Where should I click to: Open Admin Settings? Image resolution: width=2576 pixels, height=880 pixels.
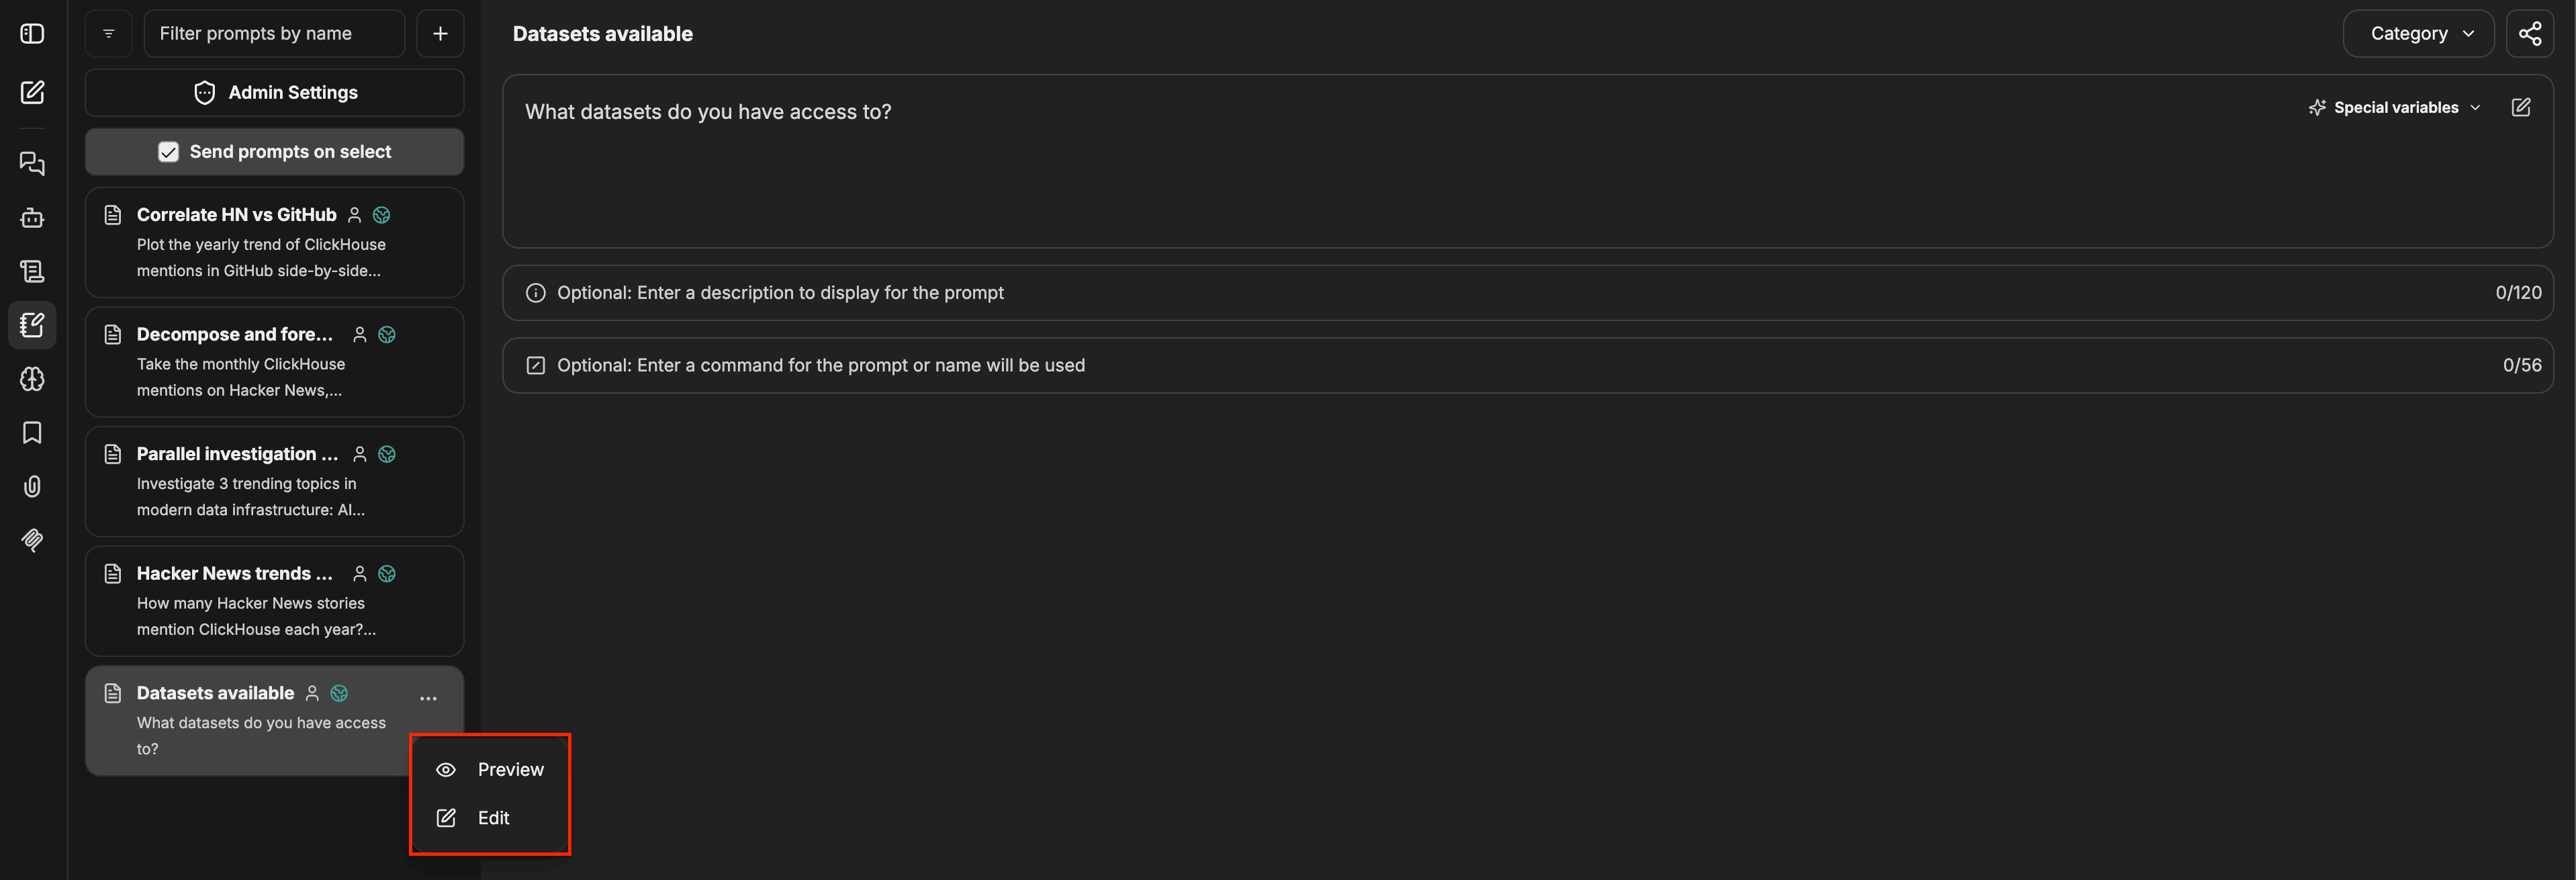point(275,93)
